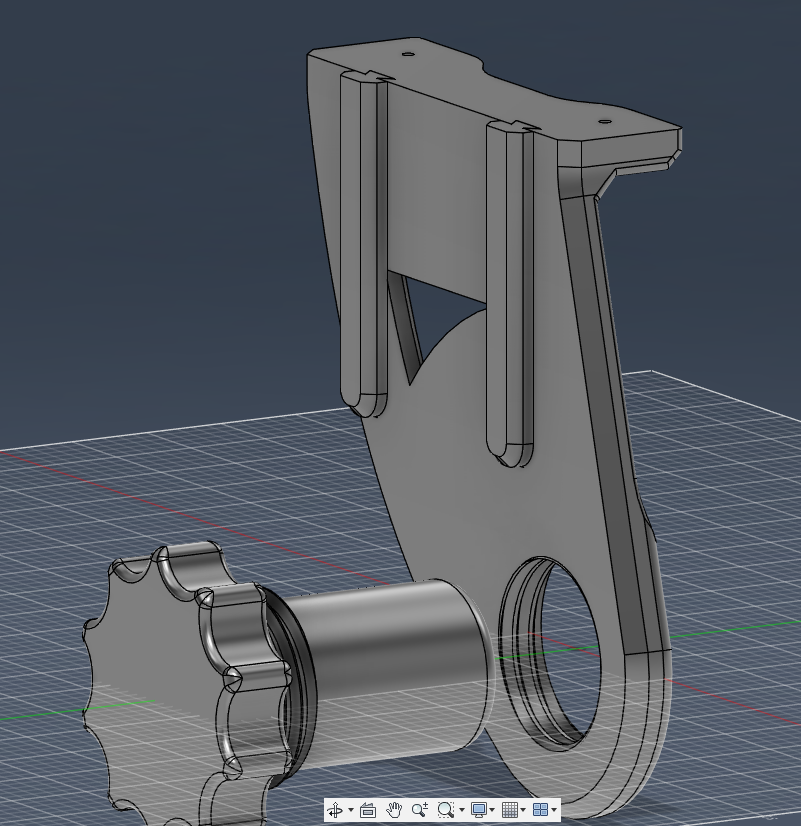Activate the Zoom Window (fit) tool

[446, 810]
